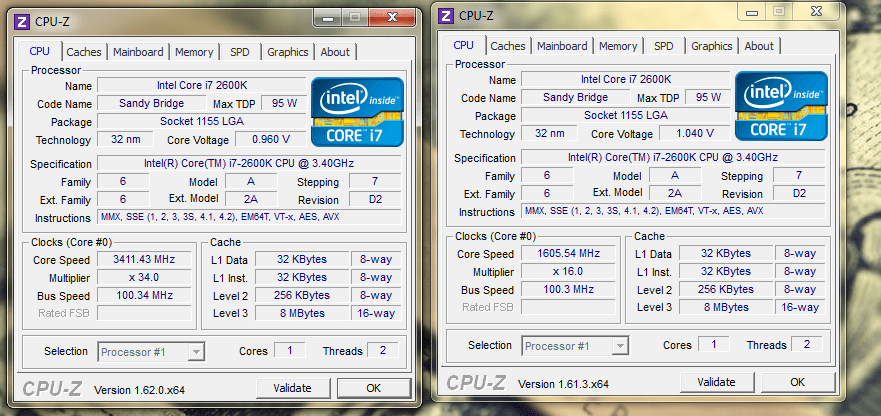This screenshot has height=416, width=881.
Task: Click Cores value 1 in right window
Action: coord(714,344)
